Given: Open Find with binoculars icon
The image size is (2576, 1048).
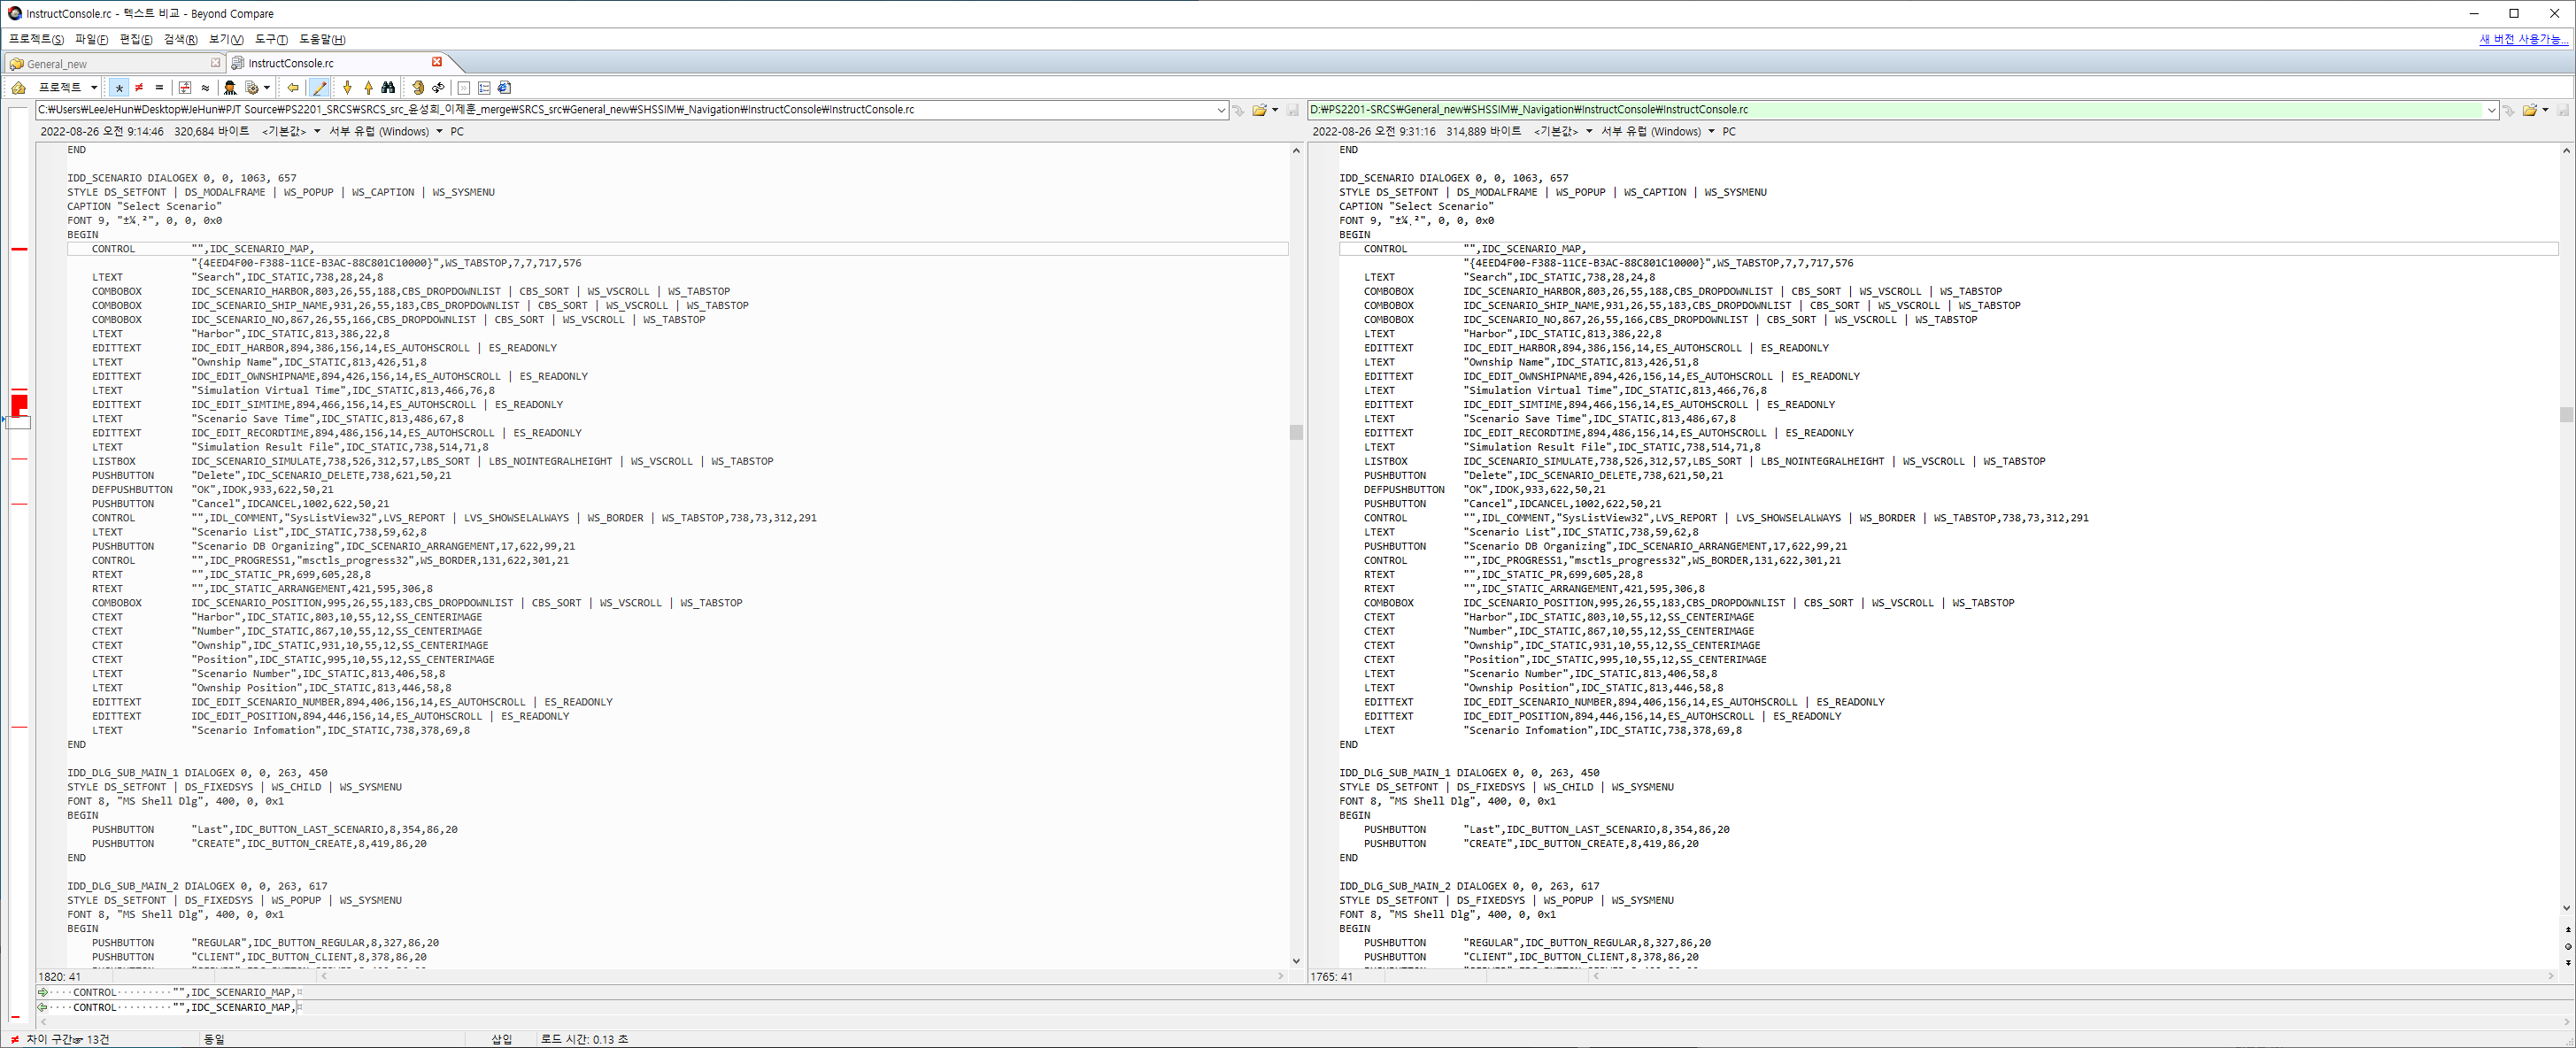Looking at the screenshot, I should click(x=388, y=88).
